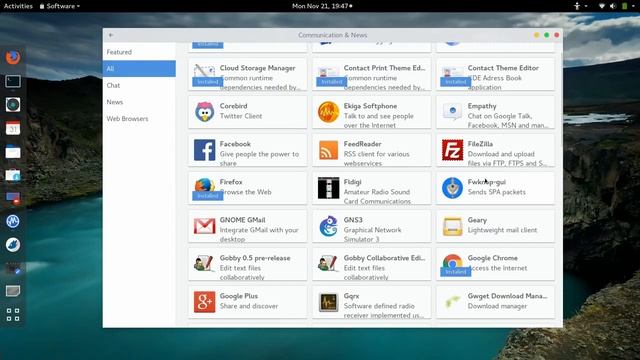Open the Fldigi radio icon
Screen dimensions: 640x360
click(329, 188)
